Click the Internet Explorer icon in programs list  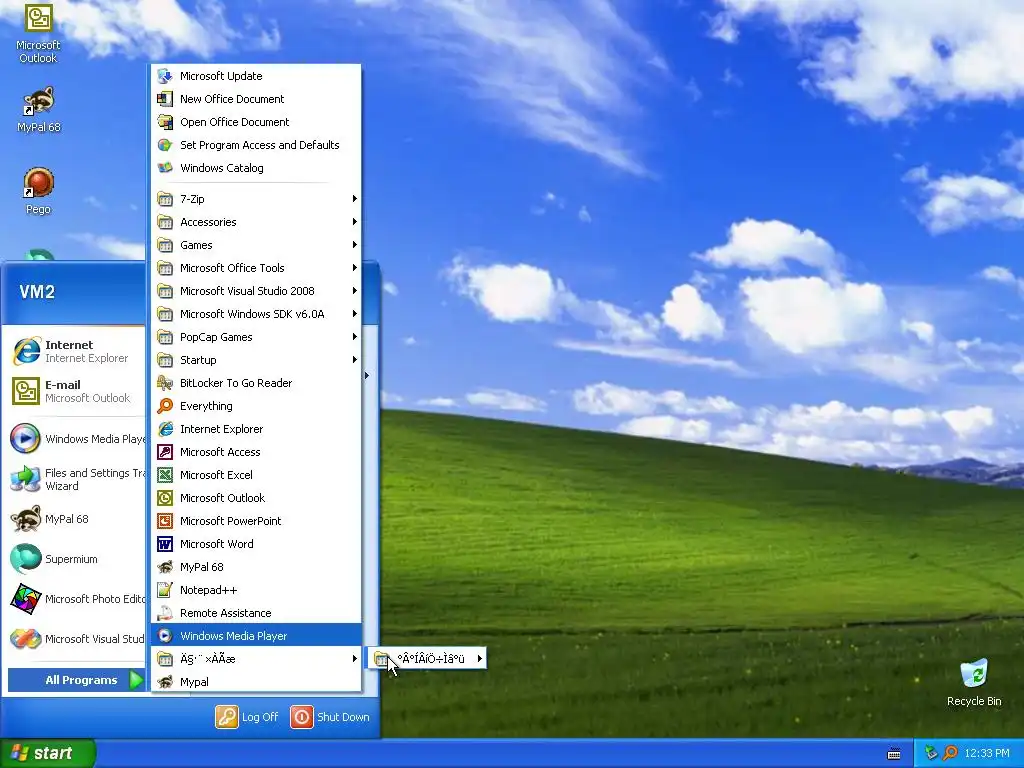[165, 429]
